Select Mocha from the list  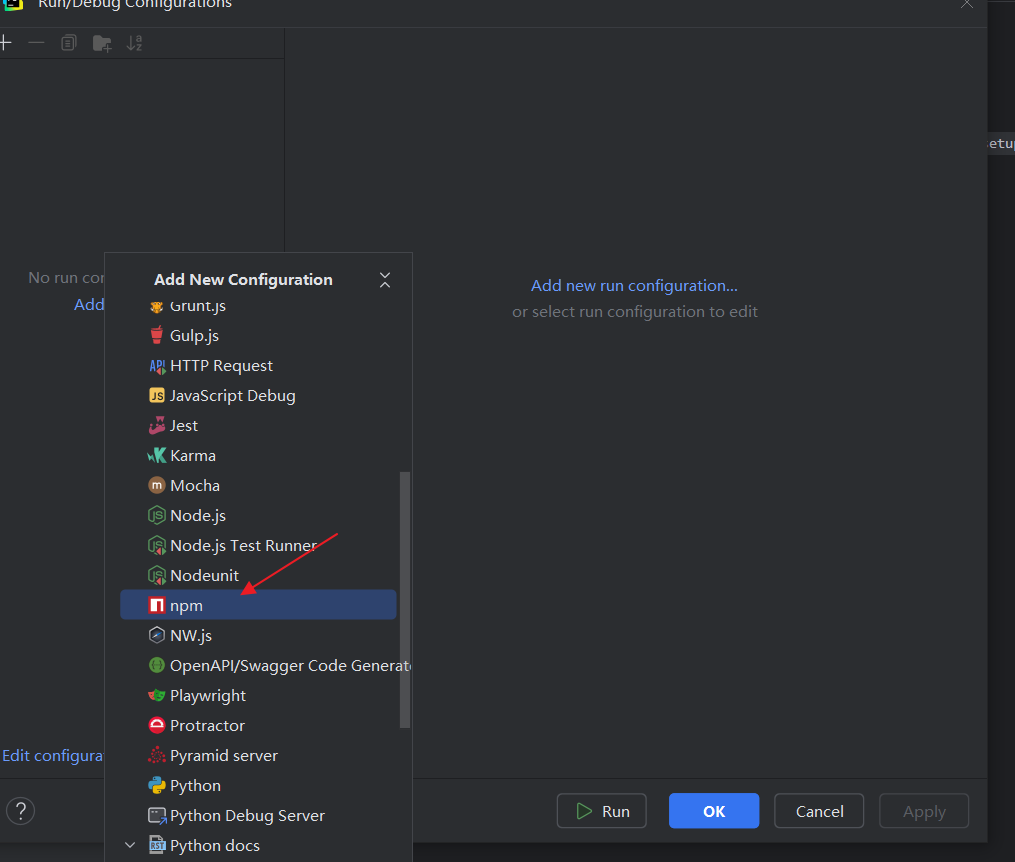coord(258,485)
